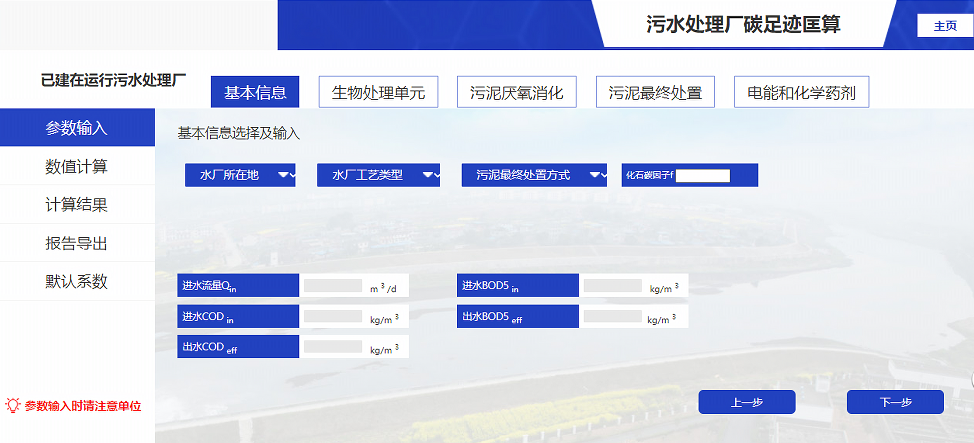This screenshot has width=974, height=443.
Task: Select 报告导出 in the sidebar
Action: point(77,243)
